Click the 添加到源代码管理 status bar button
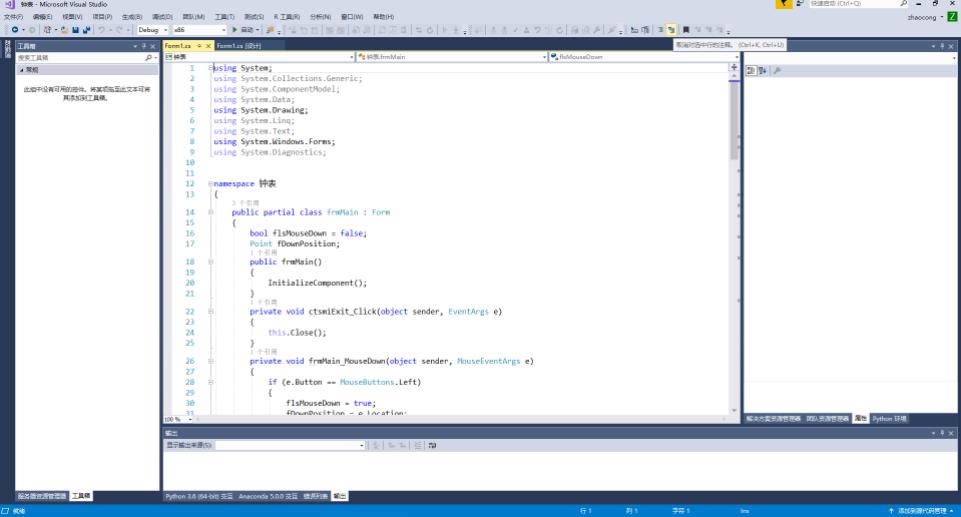 point(920,510)
